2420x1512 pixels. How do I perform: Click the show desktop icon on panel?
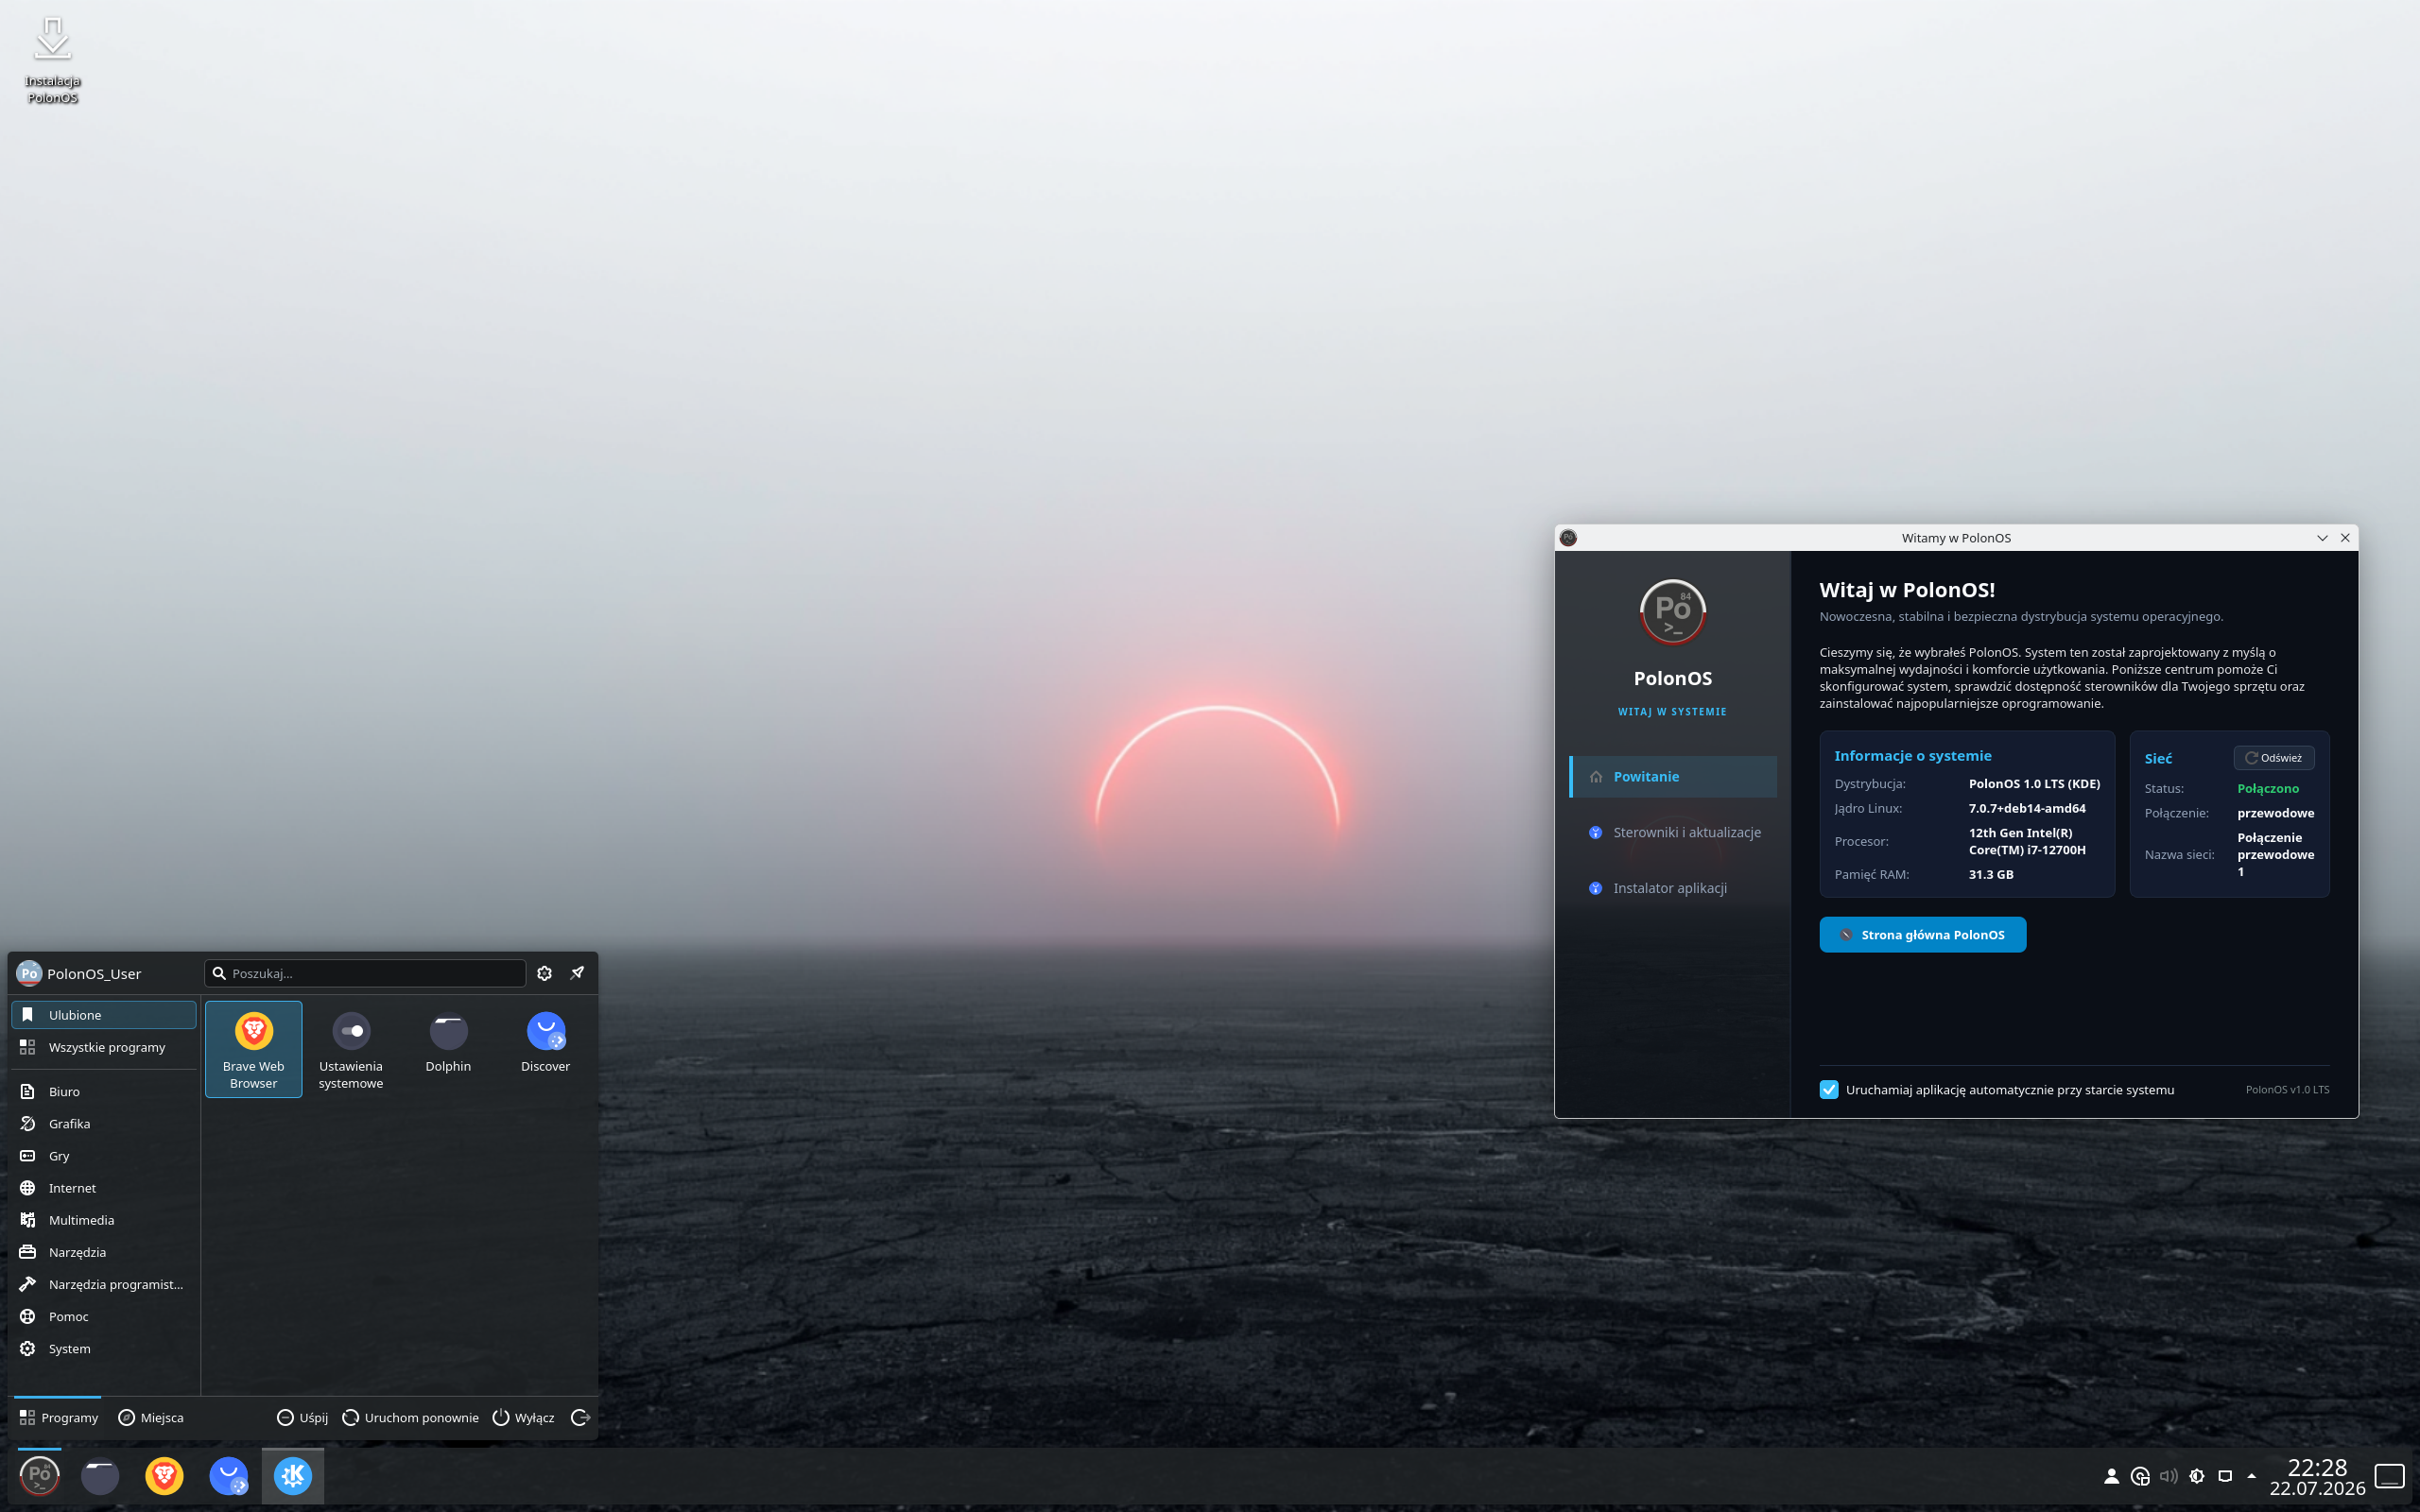pos(2390,1476)
